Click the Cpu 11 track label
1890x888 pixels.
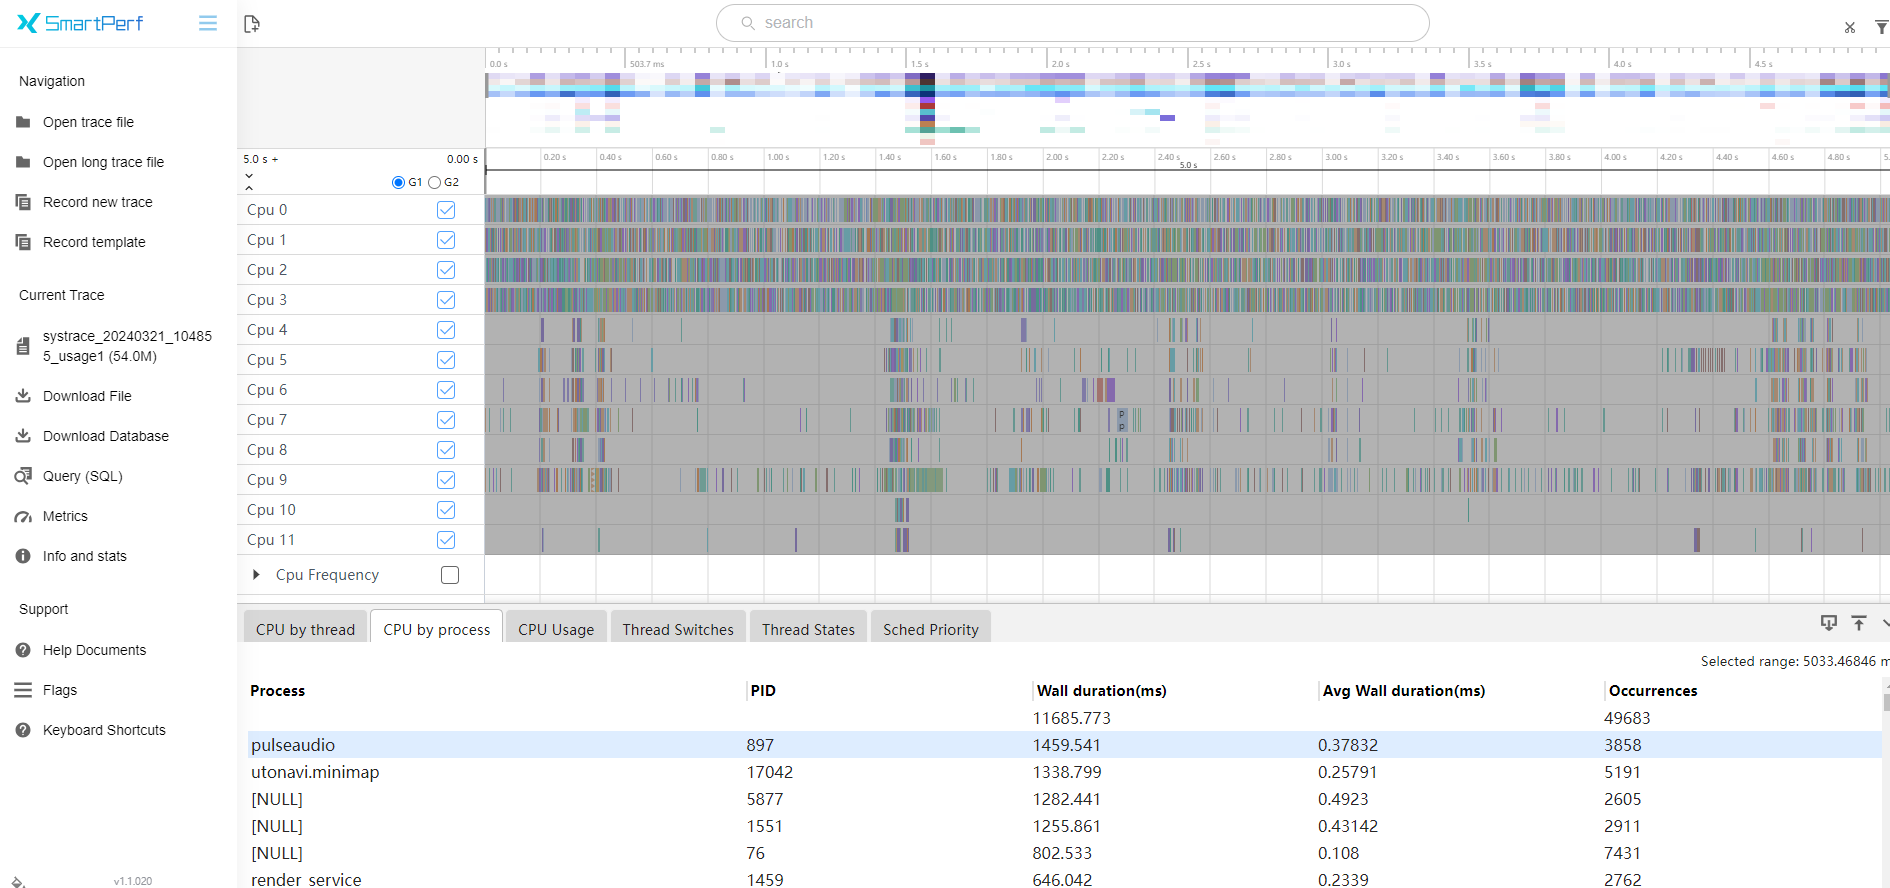pos(271,540)
